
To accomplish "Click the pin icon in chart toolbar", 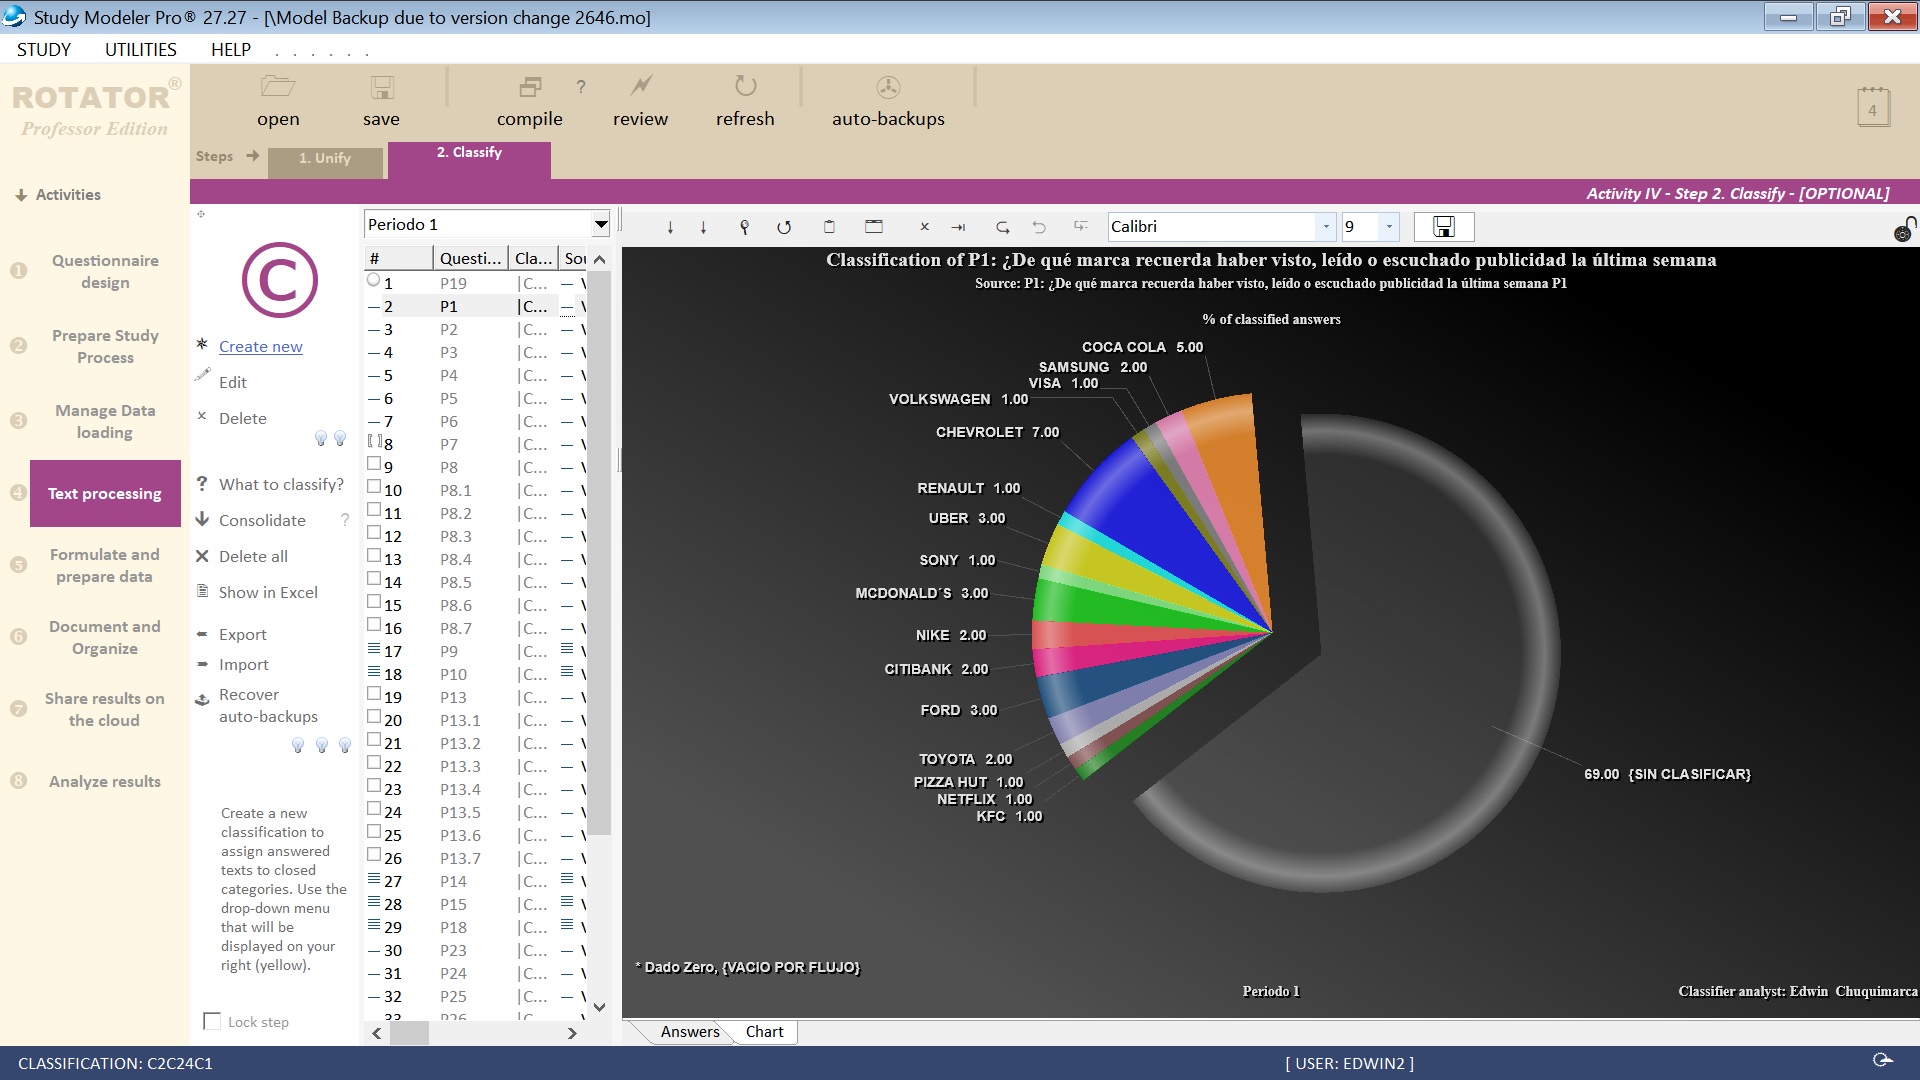I will pos(744,227).
